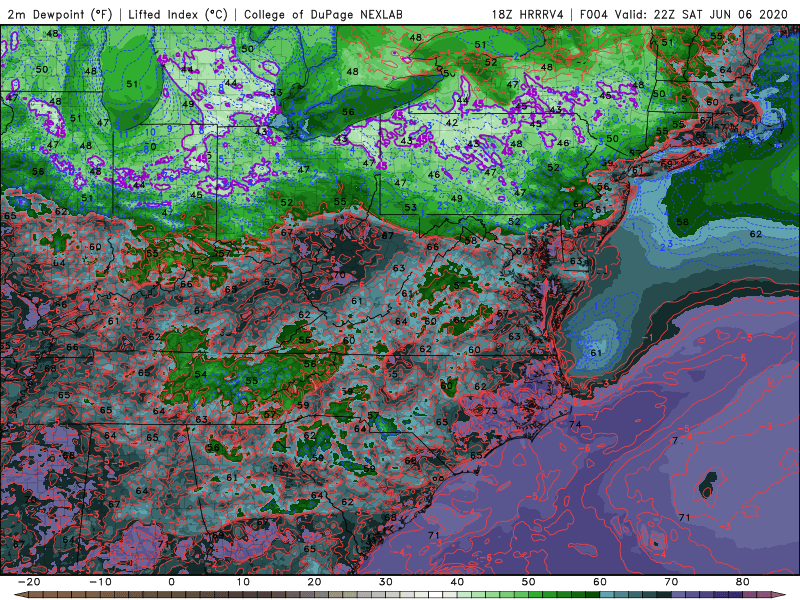Click the 20 label on the color scale
The width and height of the screenshot is (800, 600).
(x=314, y=582)
